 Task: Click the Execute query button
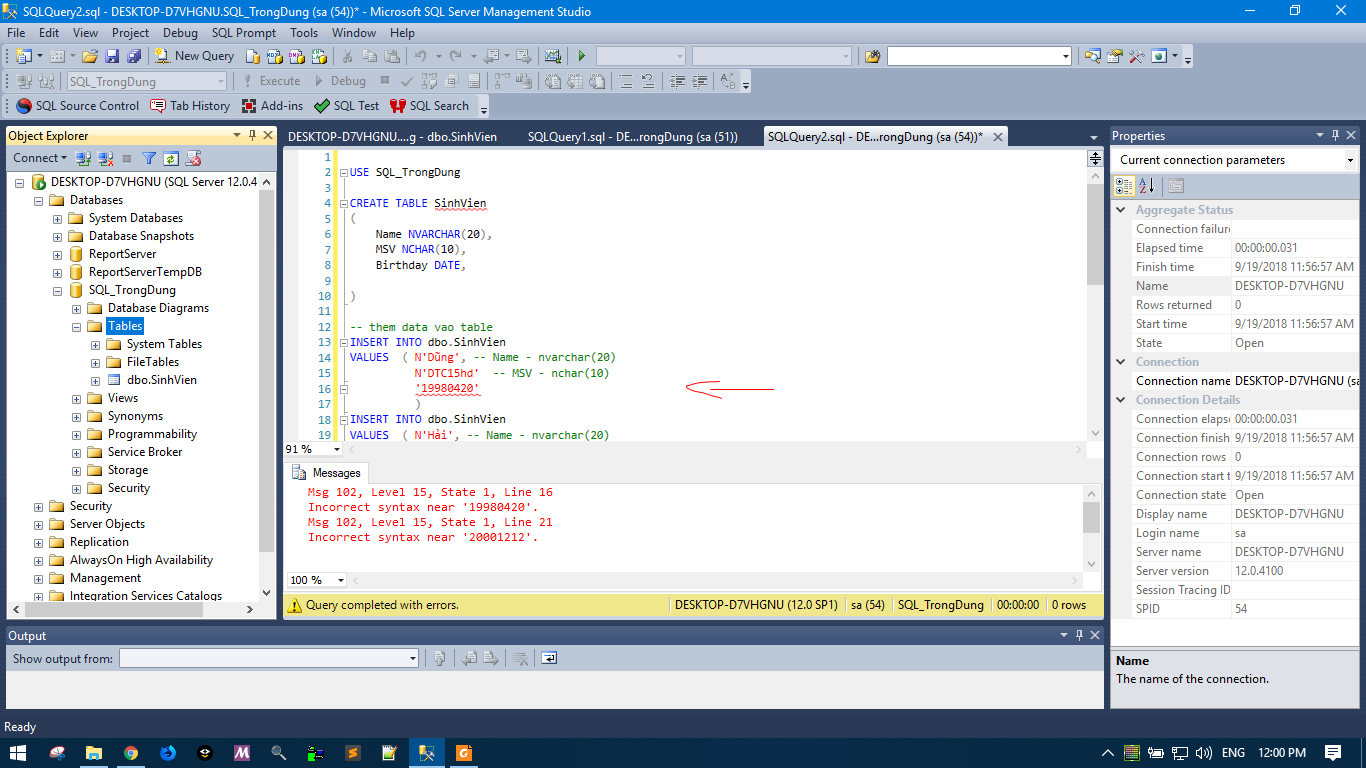(271, 81)
